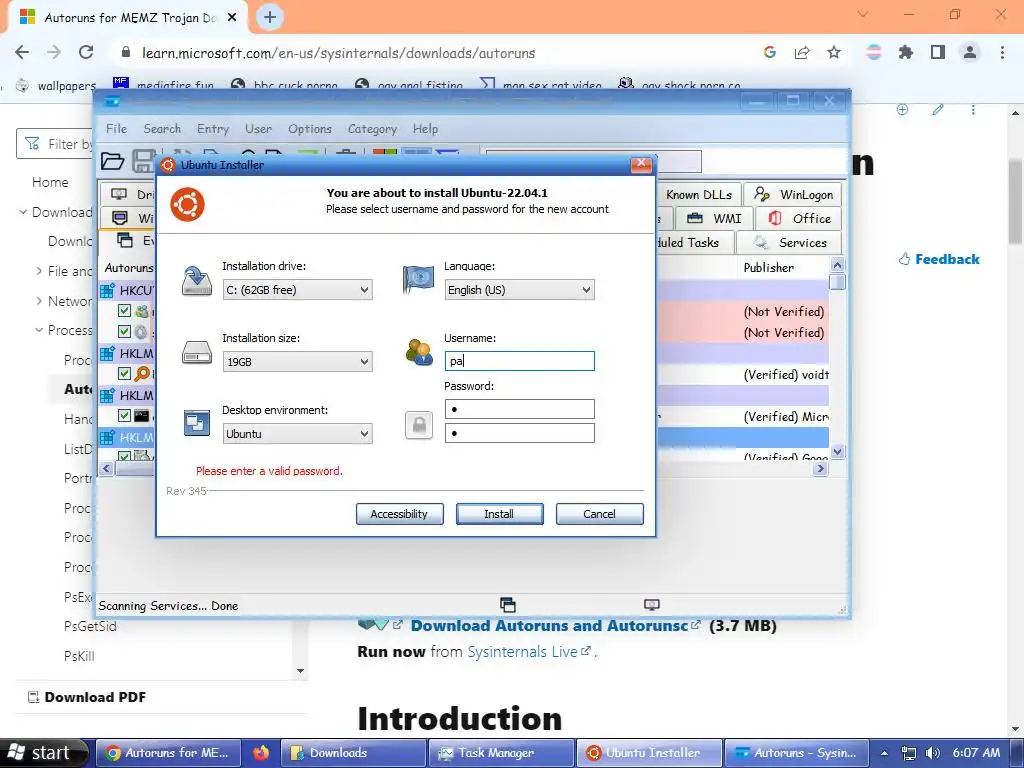Open Language dropdown
1024x768 pixels.
pyautogui.click(x=519, y=290)
